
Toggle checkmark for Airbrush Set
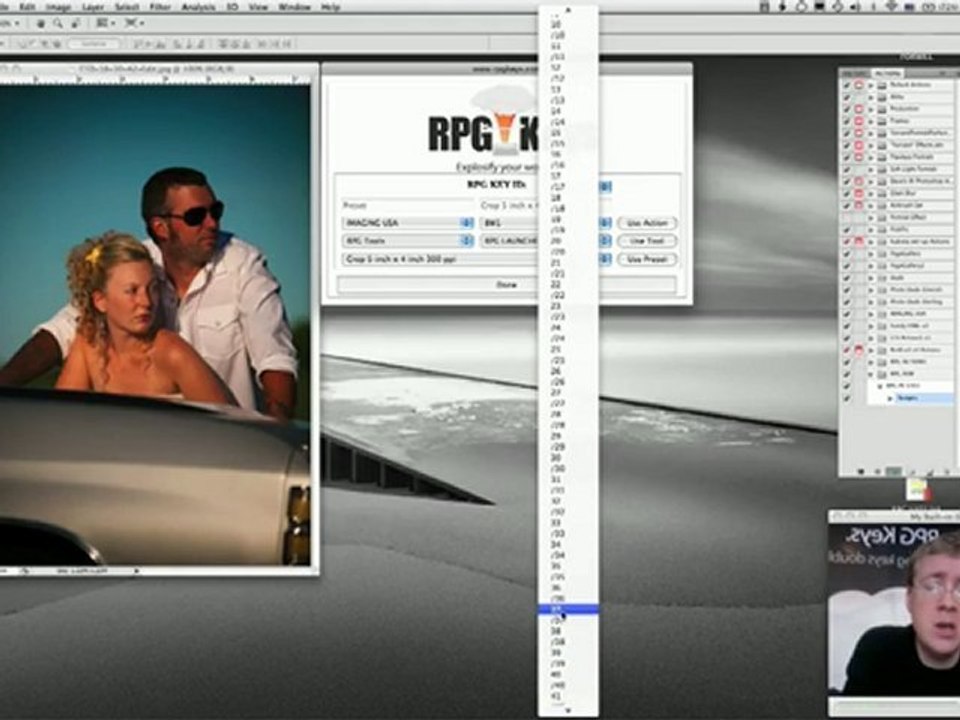(847, 205)
